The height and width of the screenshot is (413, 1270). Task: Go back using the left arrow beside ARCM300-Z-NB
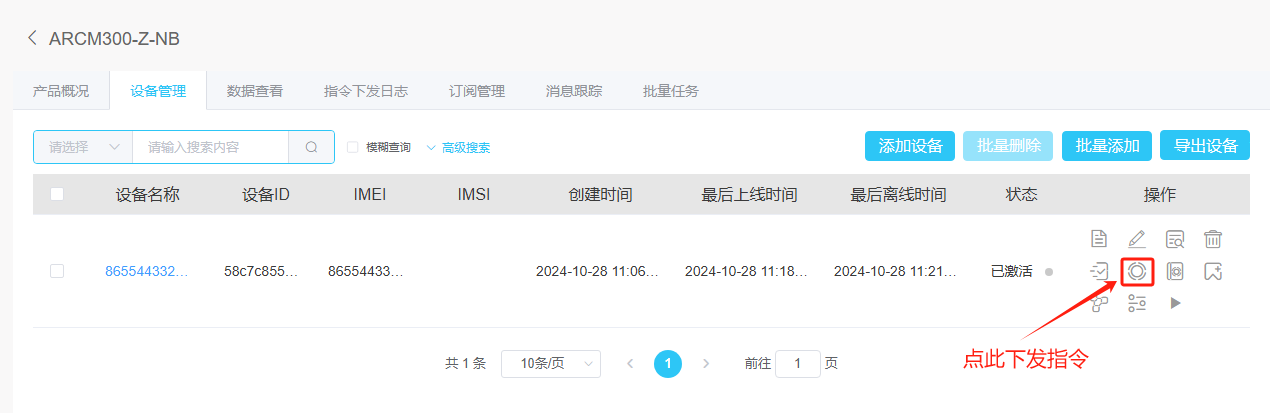[x=33, y=38]
